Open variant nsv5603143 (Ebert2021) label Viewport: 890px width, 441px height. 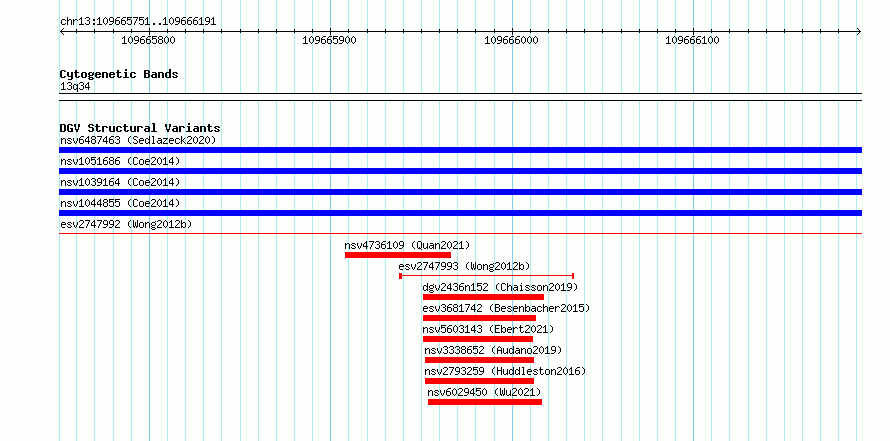coord(488,329)
